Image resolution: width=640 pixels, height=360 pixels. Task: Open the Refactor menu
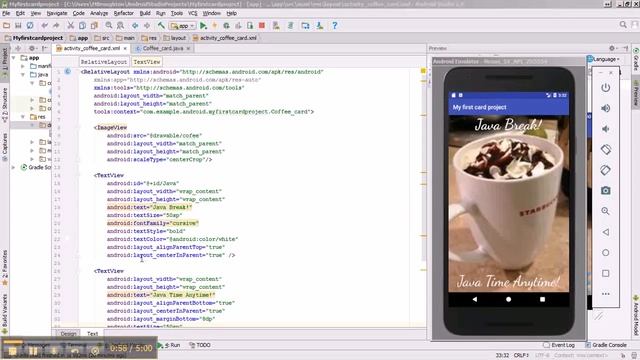(123, 13)
